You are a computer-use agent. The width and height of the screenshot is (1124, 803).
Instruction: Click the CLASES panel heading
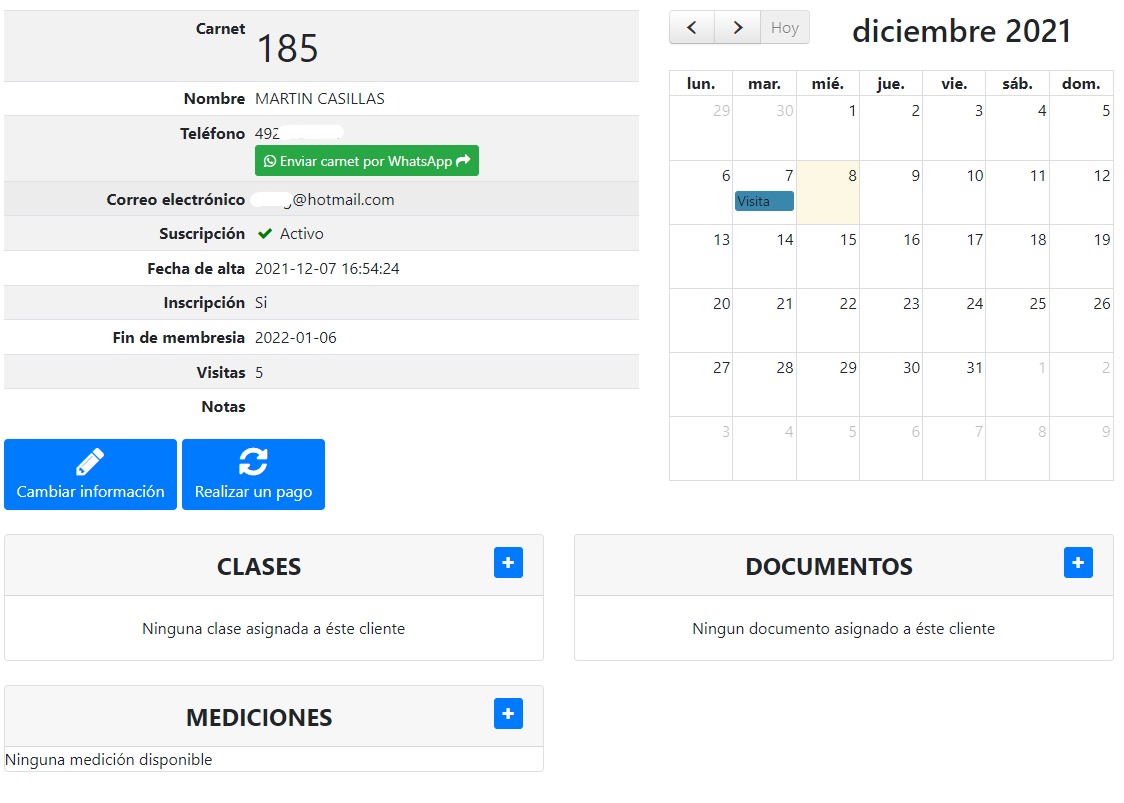pyautogui.click(x=259, y=567)
